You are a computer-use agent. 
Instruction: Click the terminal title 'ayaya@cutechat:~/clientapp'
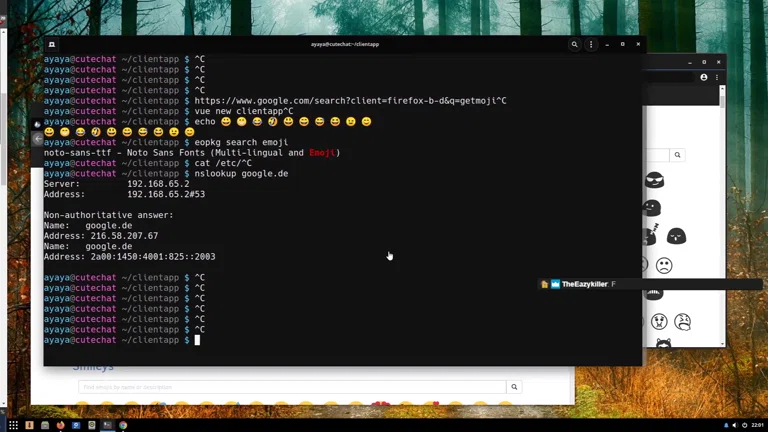345,44
